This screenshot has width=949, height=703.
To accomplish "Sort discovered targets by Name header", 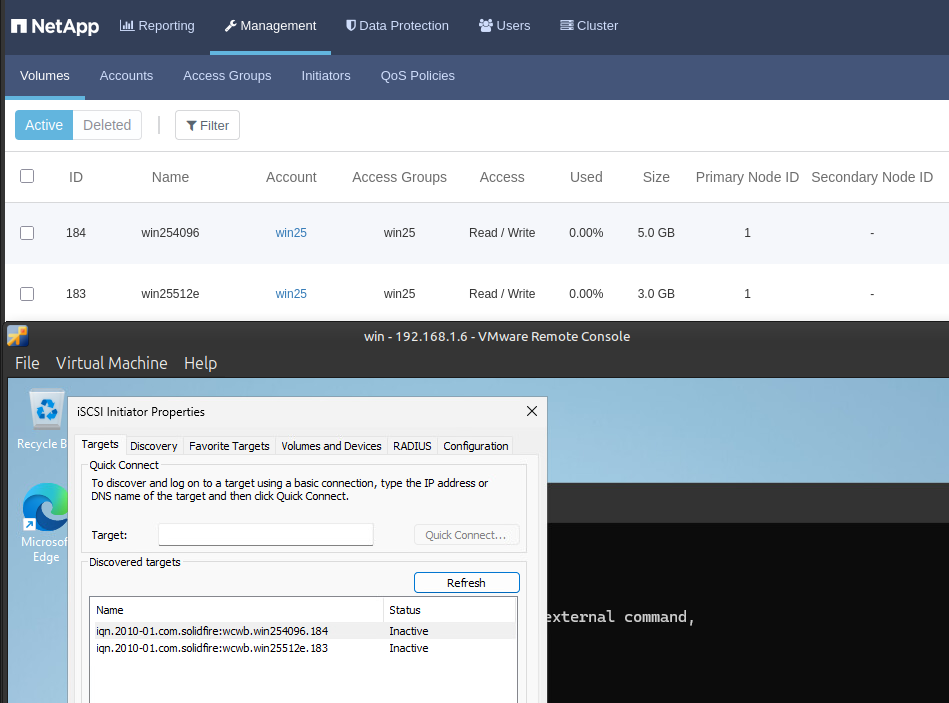I will pyautogui.click(x=237, y=610).
